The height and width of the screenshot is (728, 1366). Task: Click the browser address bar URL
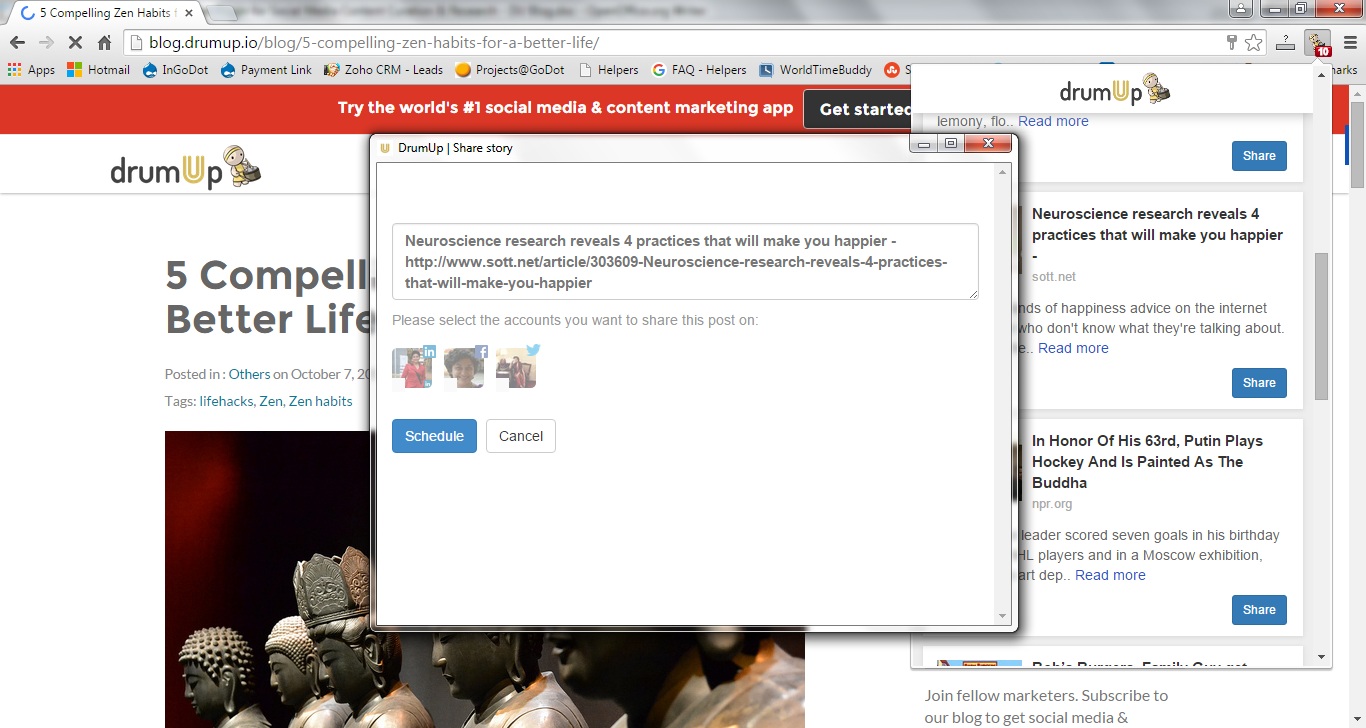point(374,43)
